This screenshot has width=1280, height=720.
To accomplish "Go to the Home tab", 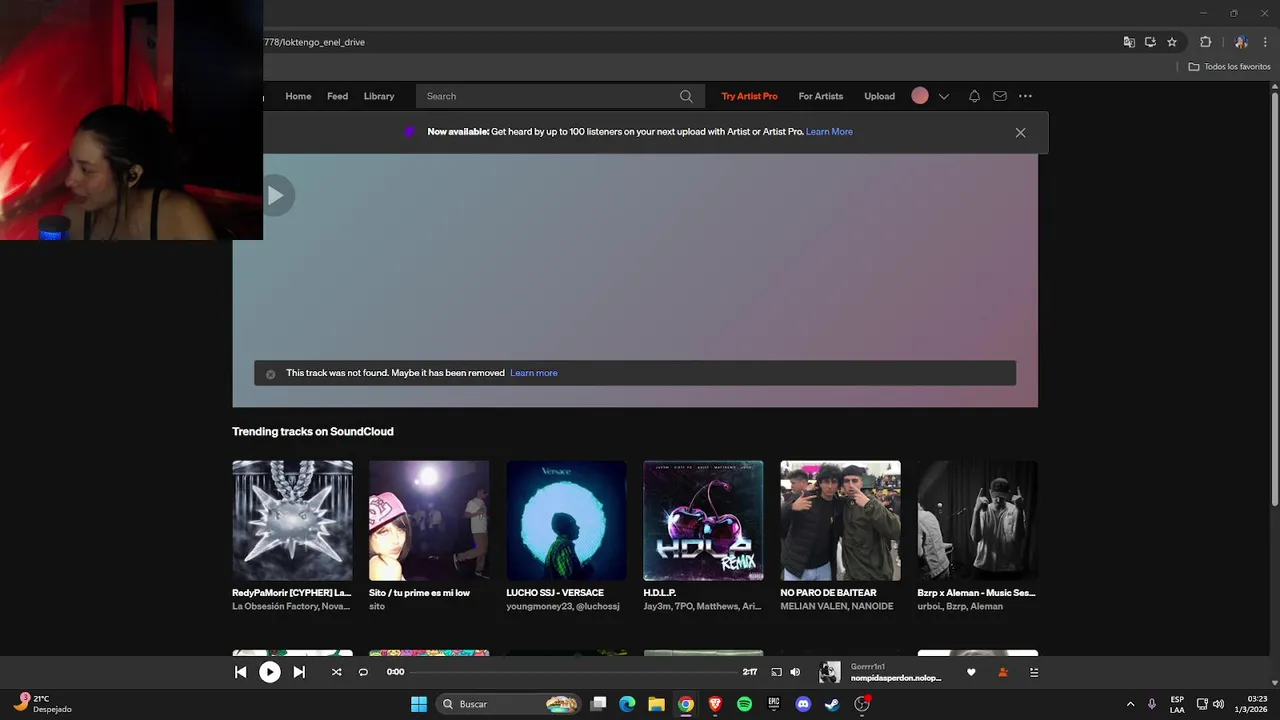I will (298, 96).
